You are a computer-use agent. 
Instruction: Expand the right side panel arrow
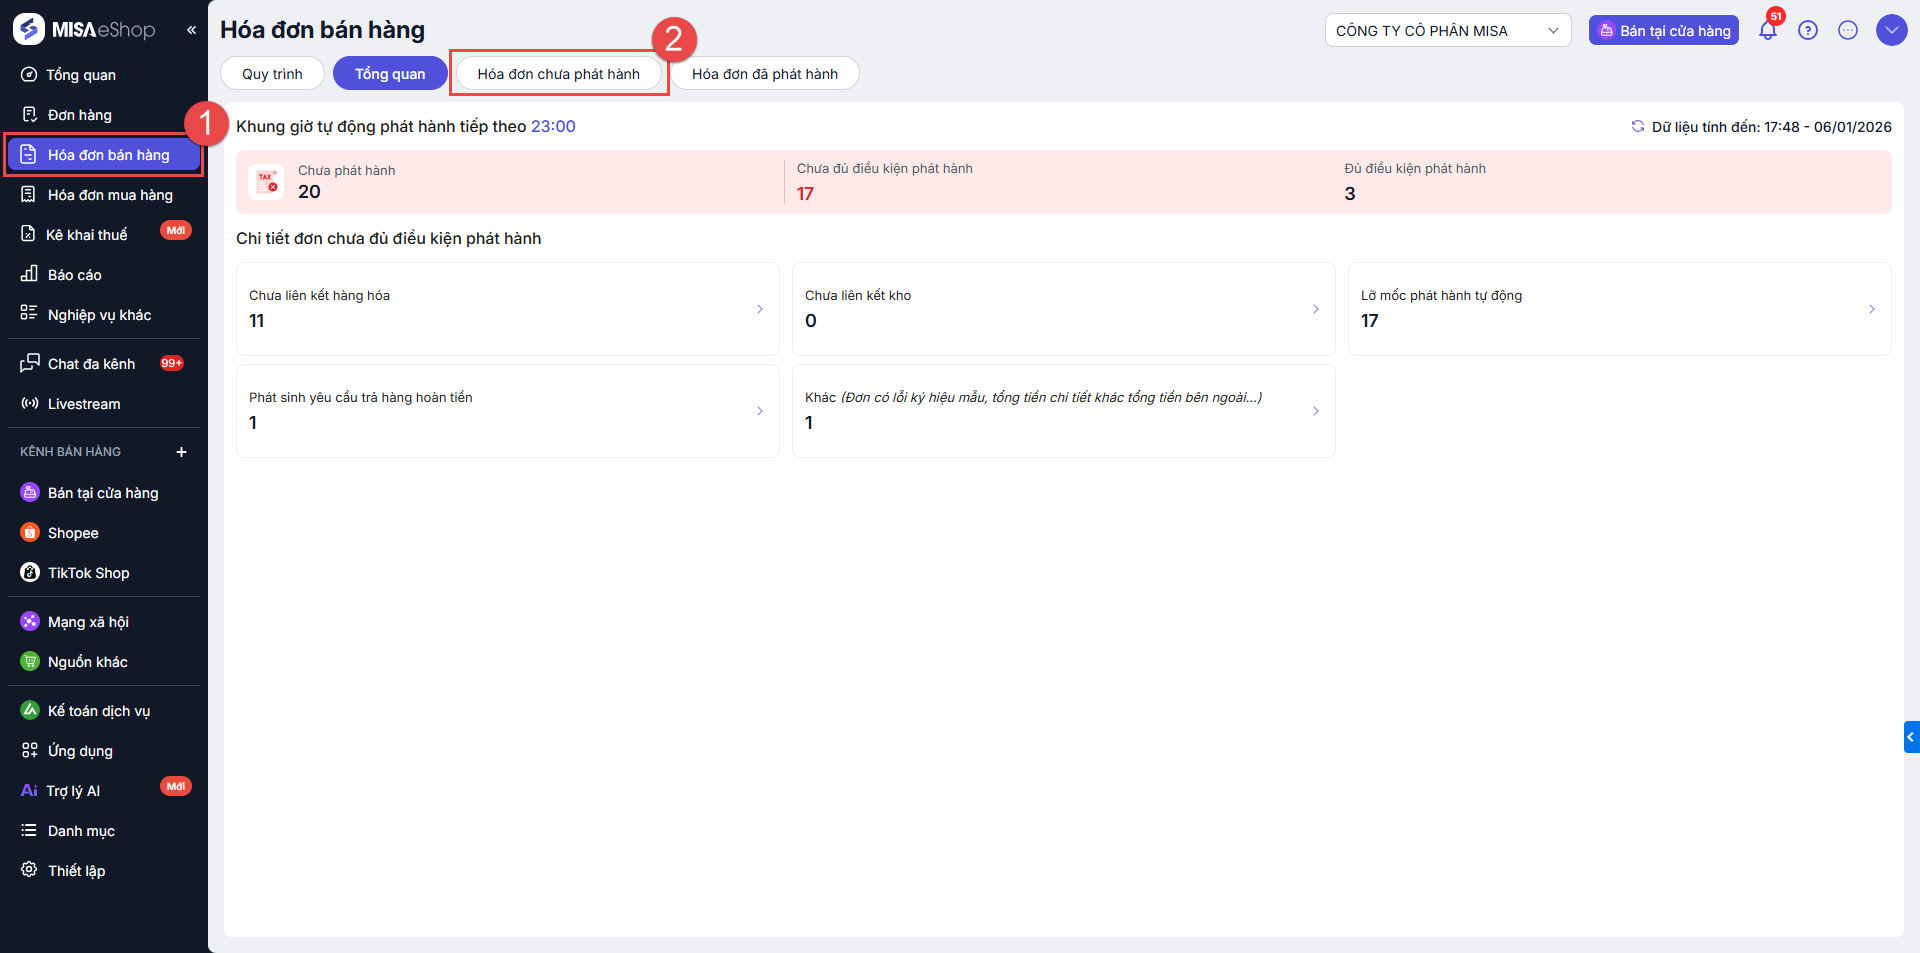click(1911, 737)
